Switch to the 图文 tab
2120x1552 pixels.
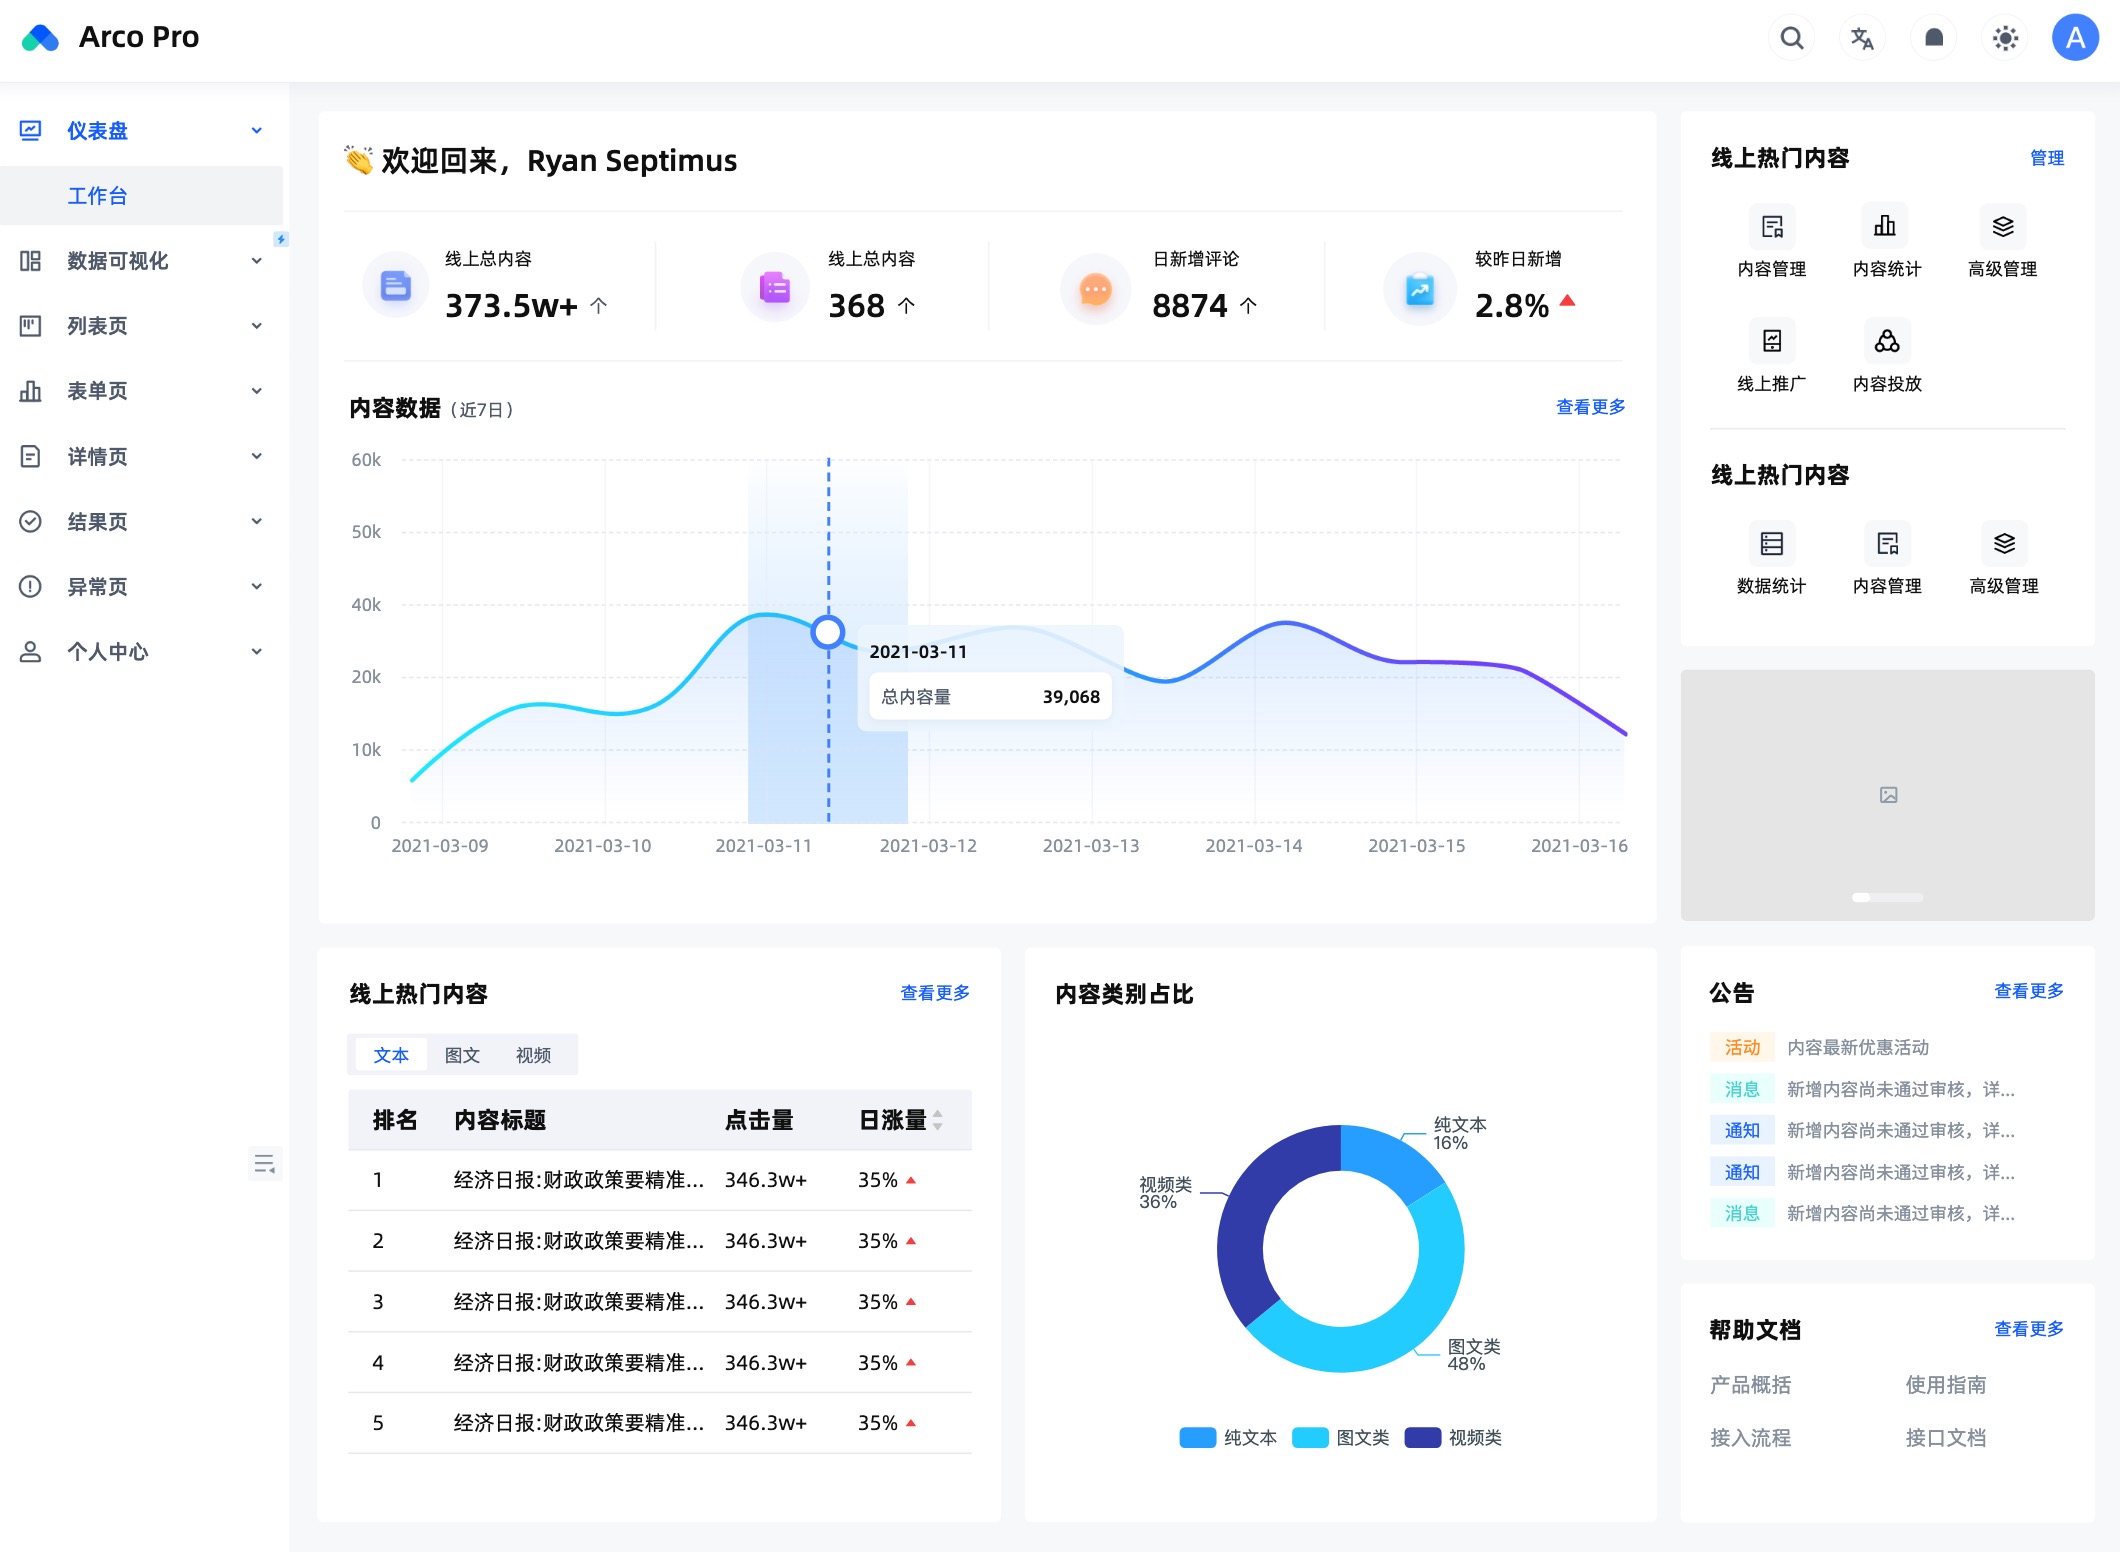tap(462, 1055)
